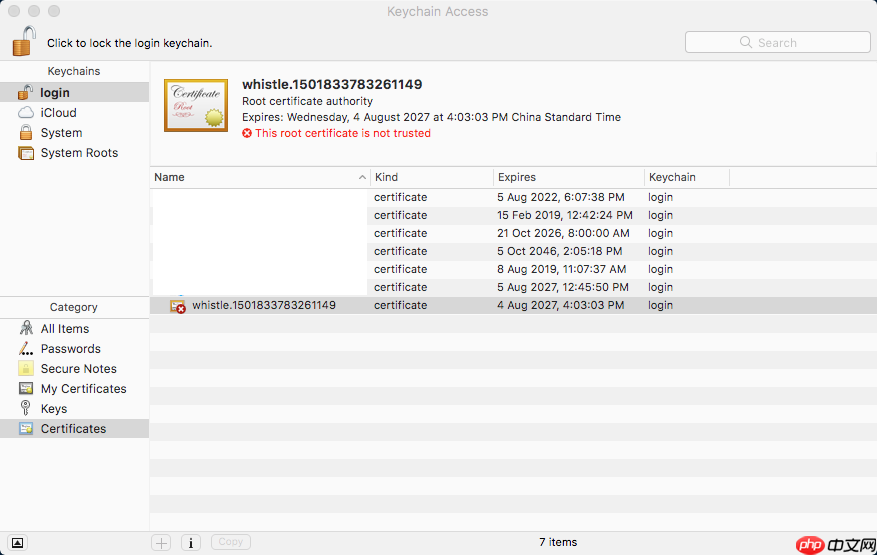Select row expiring 5 Aug 2022
This screenshot has height=555, width=877.
tap(513, 197)
